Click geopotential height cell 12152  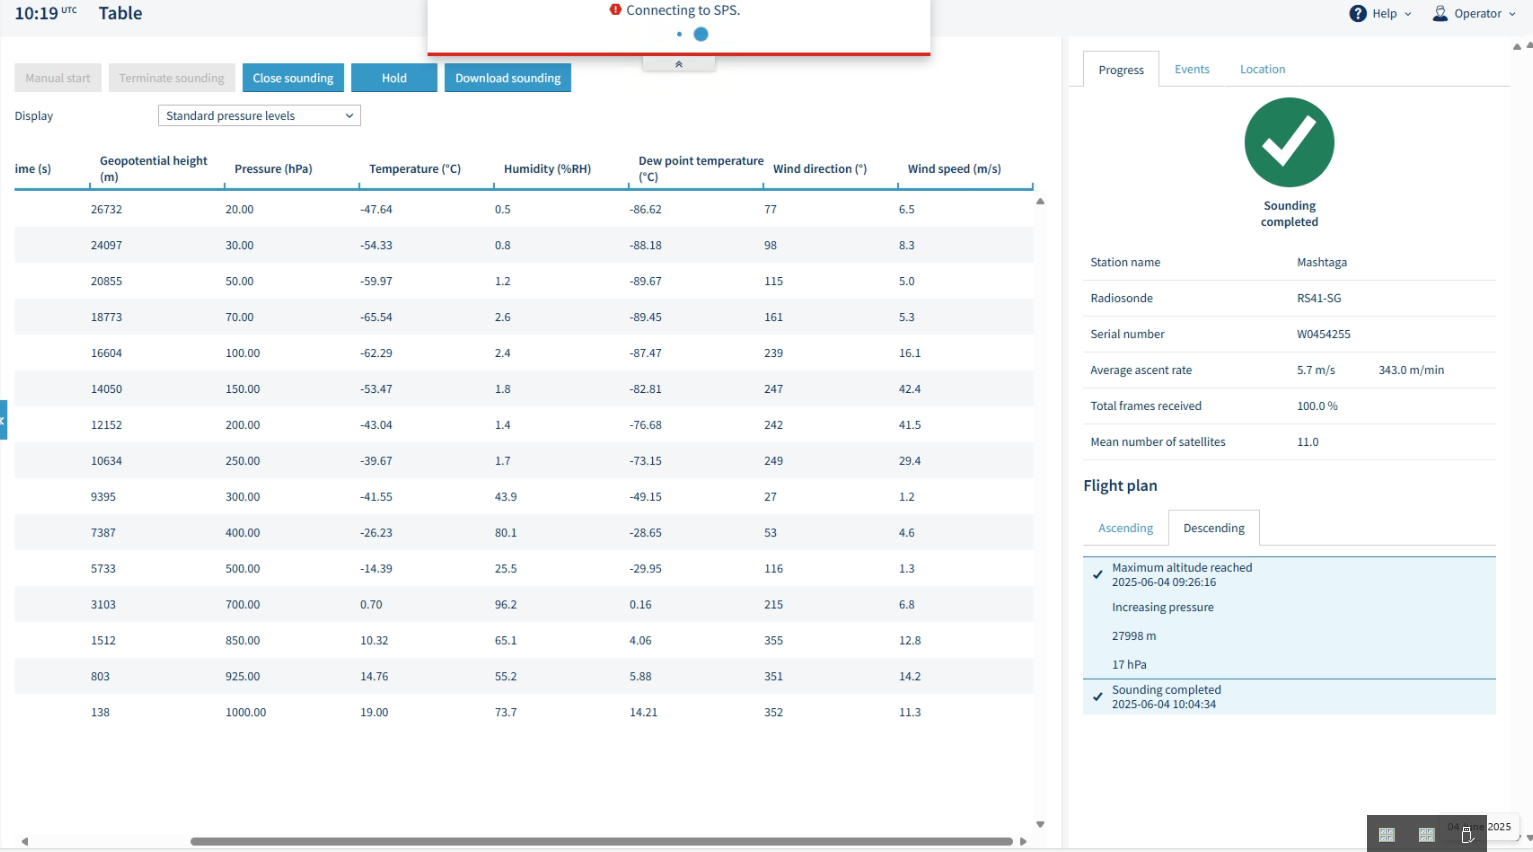pyautogui.click(x=106, y=426)
